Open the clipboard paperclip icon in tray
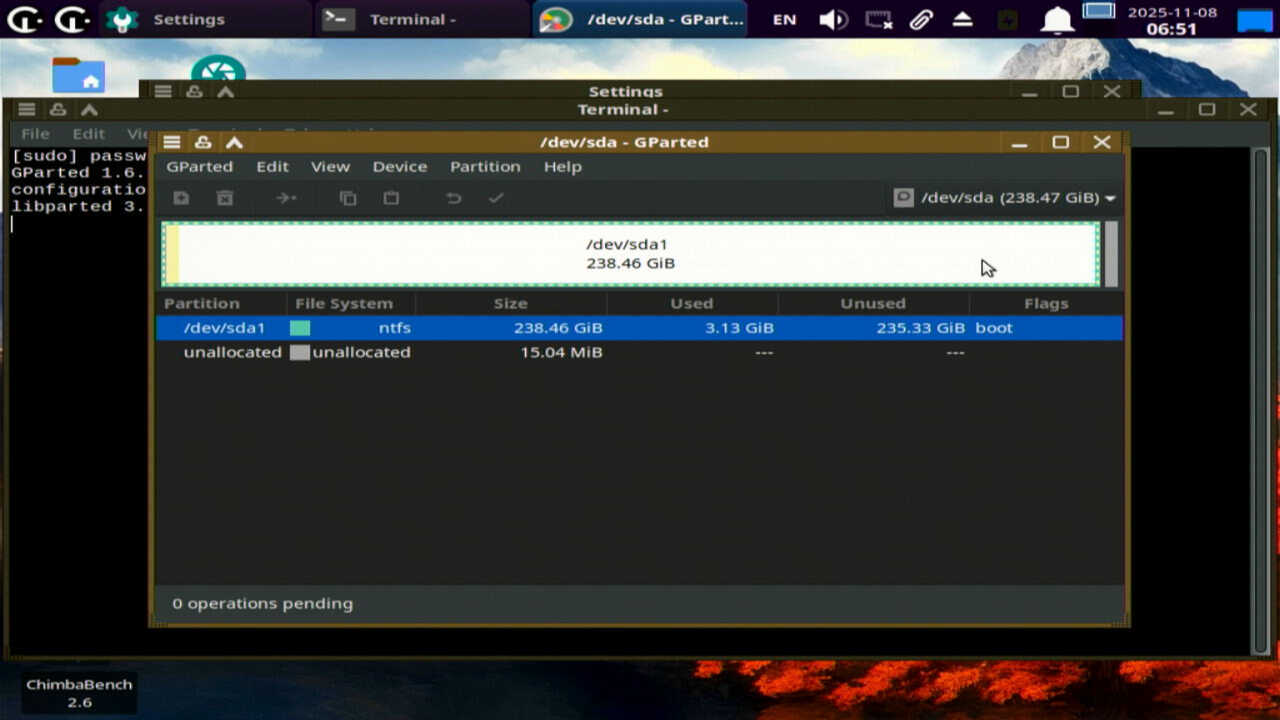The width and height of the screenshot is (1280, 720). click(921, 19)
